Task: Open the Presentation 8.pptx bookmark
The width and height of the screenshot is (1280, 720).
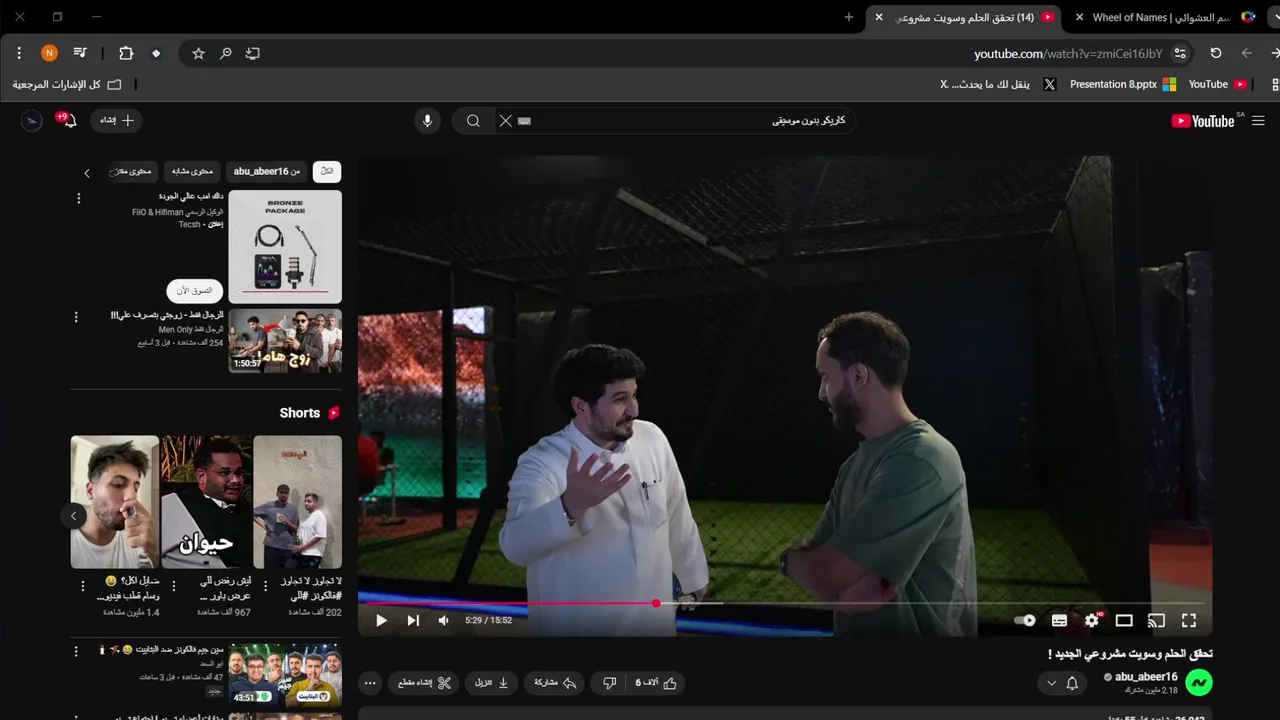Action: click(1122, 84)
